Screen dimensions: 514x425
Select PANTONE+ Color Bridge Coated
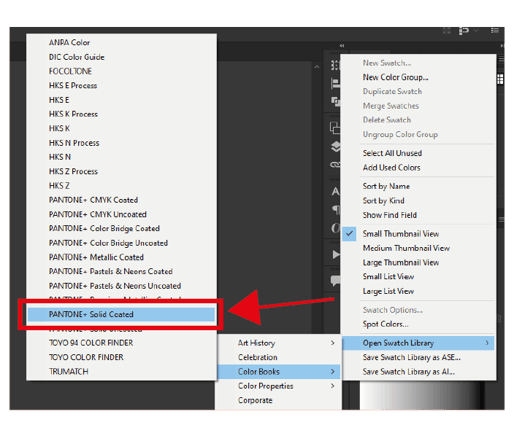tap(104, 229)
